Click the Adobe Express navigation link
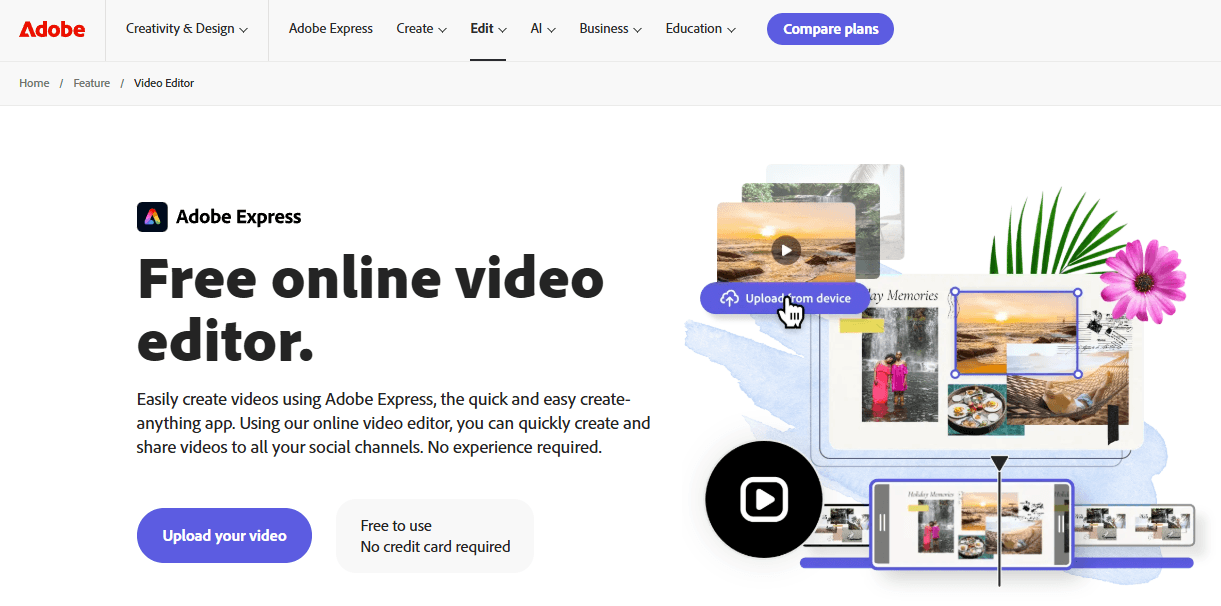Screen dimensions: 1221x606 [x=330, y=29]
